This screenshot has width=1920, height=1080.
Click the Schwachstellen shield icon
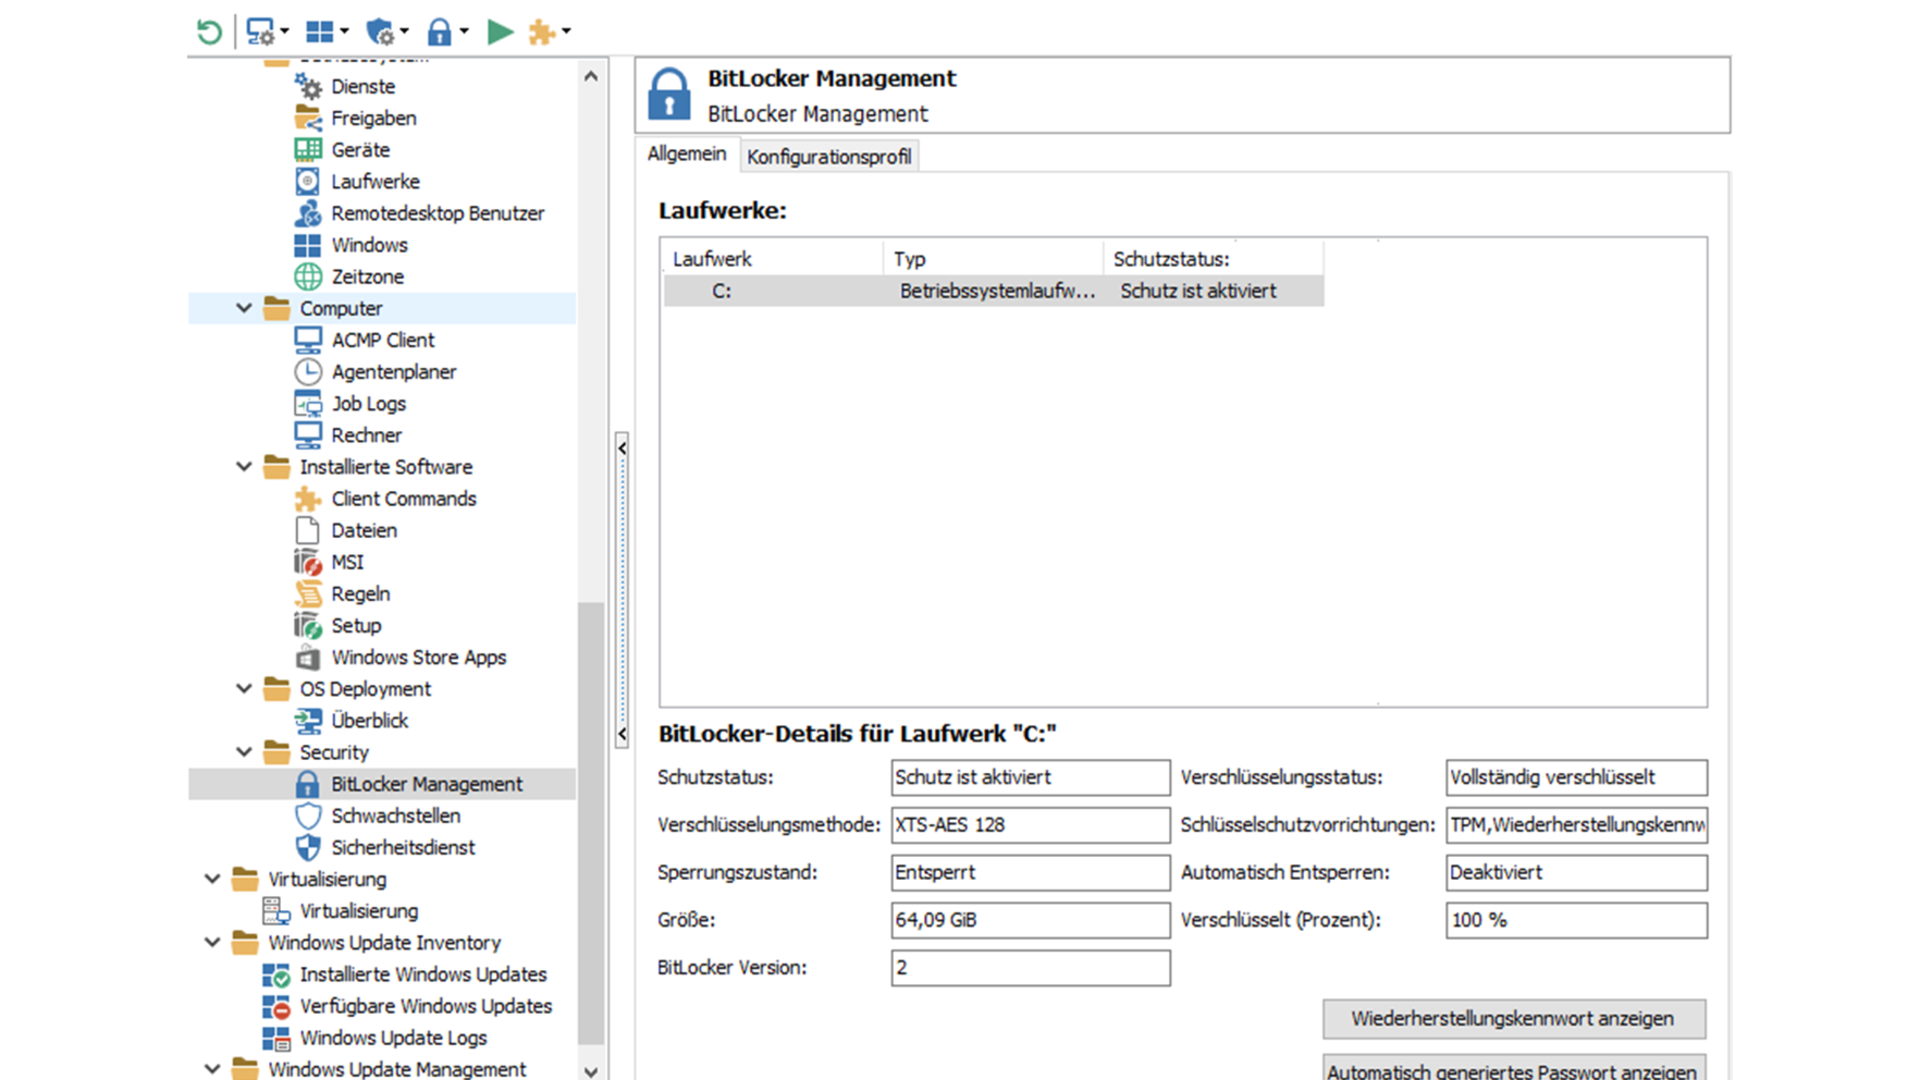308,816
